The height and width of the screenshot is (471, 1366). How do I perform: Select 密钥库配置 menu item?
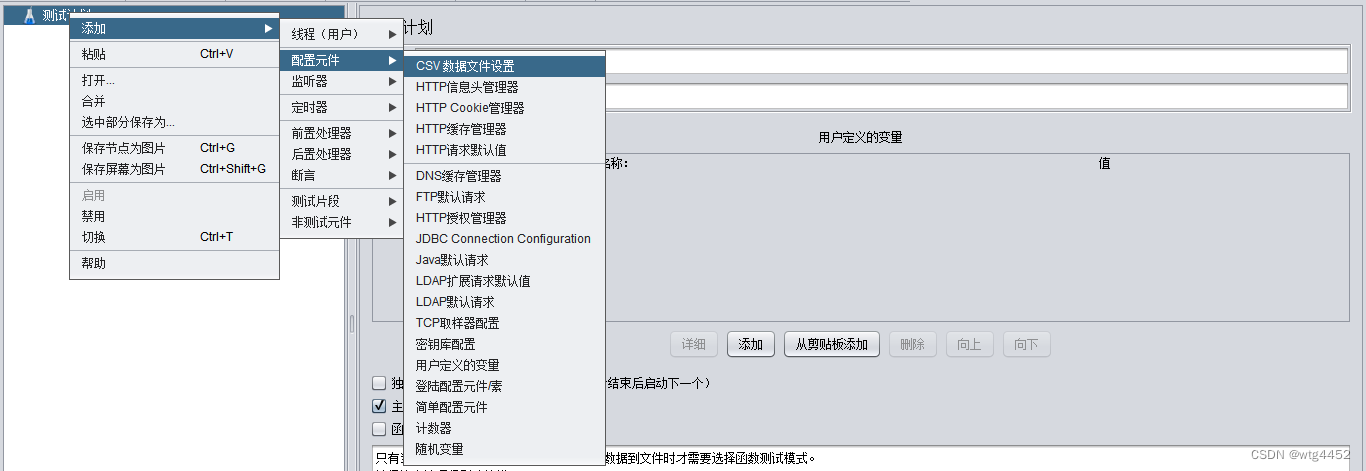click(x=505, y=344)
